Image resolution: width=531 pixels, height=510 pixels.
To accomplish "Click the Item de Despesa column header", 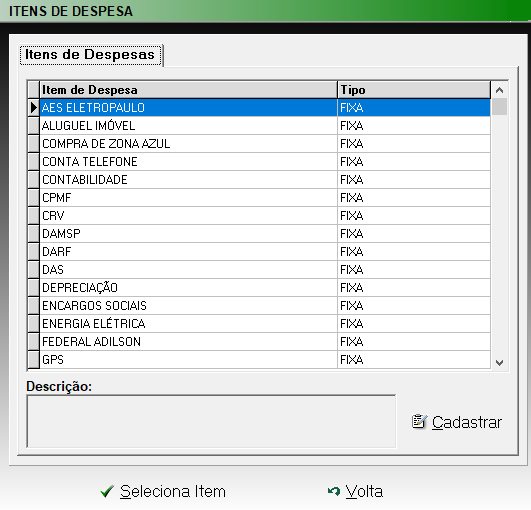I will coord(188,90).
